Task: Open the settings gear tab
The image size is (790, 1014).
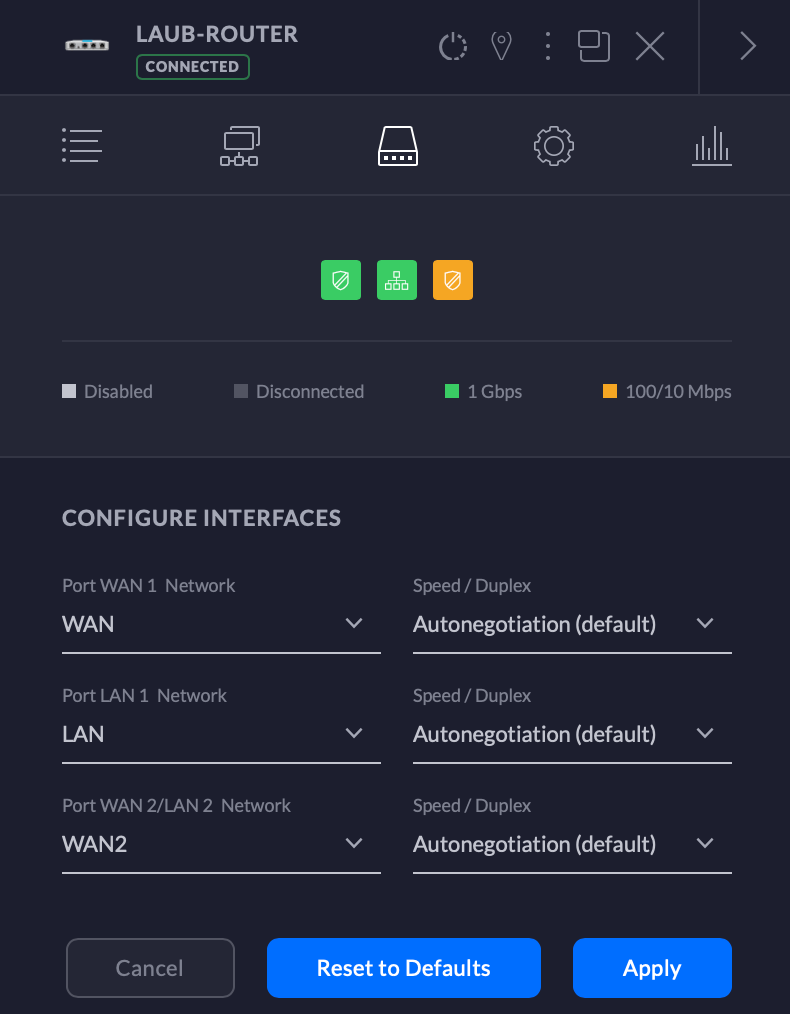Action: pos(554,146)
